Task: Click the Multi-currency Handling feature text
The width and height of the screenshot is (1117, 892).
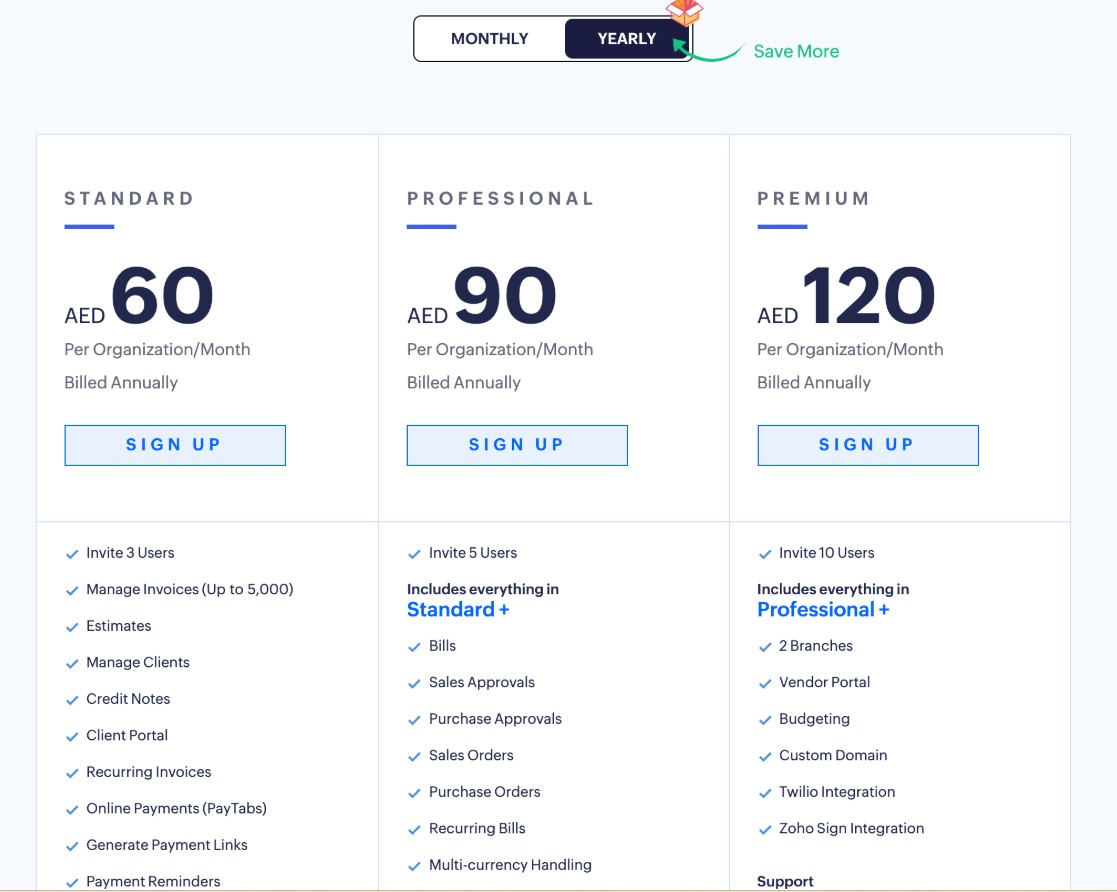Action: pos(510,865)
